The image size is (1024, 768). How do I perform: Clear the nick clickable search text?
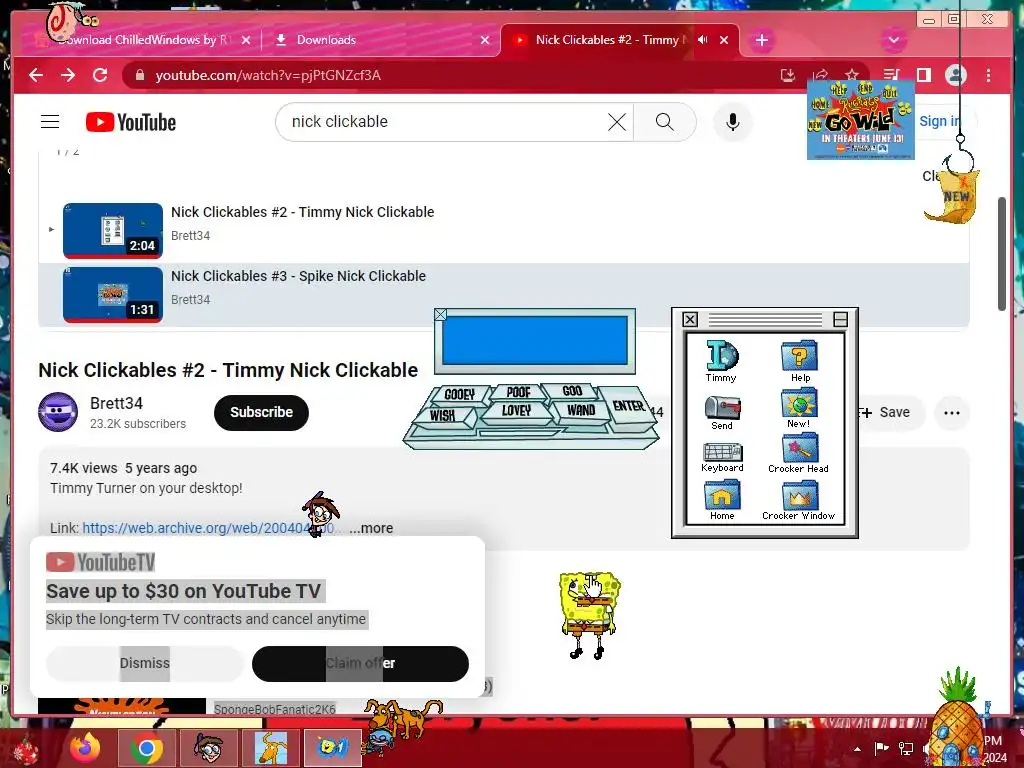point(616,122)
